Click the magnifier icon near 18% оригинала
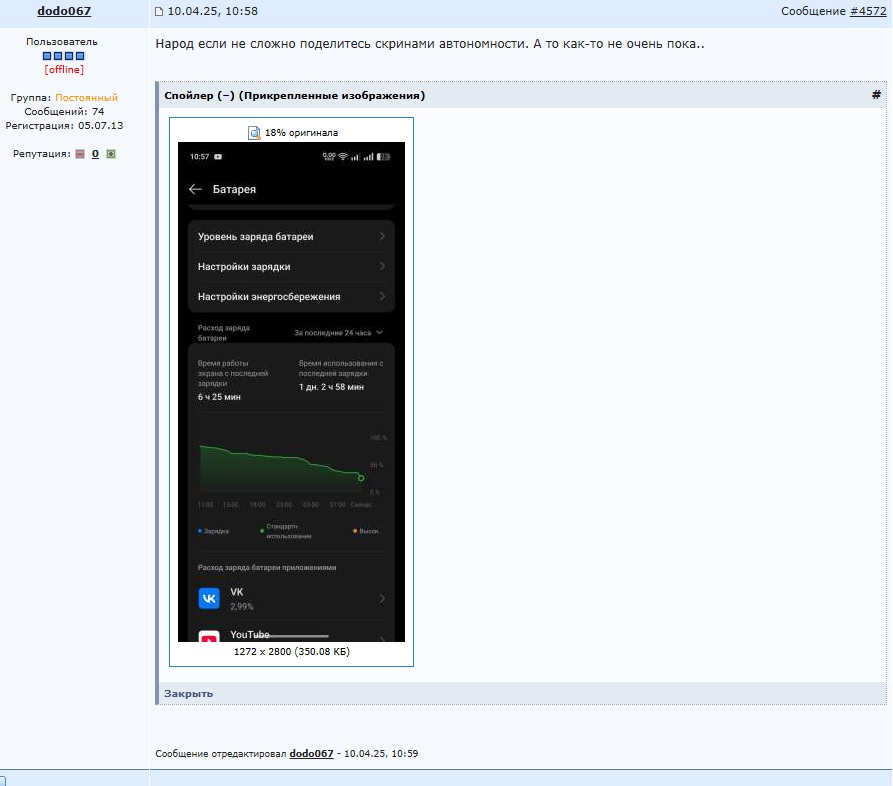893x786 pixels. [254, 133]
